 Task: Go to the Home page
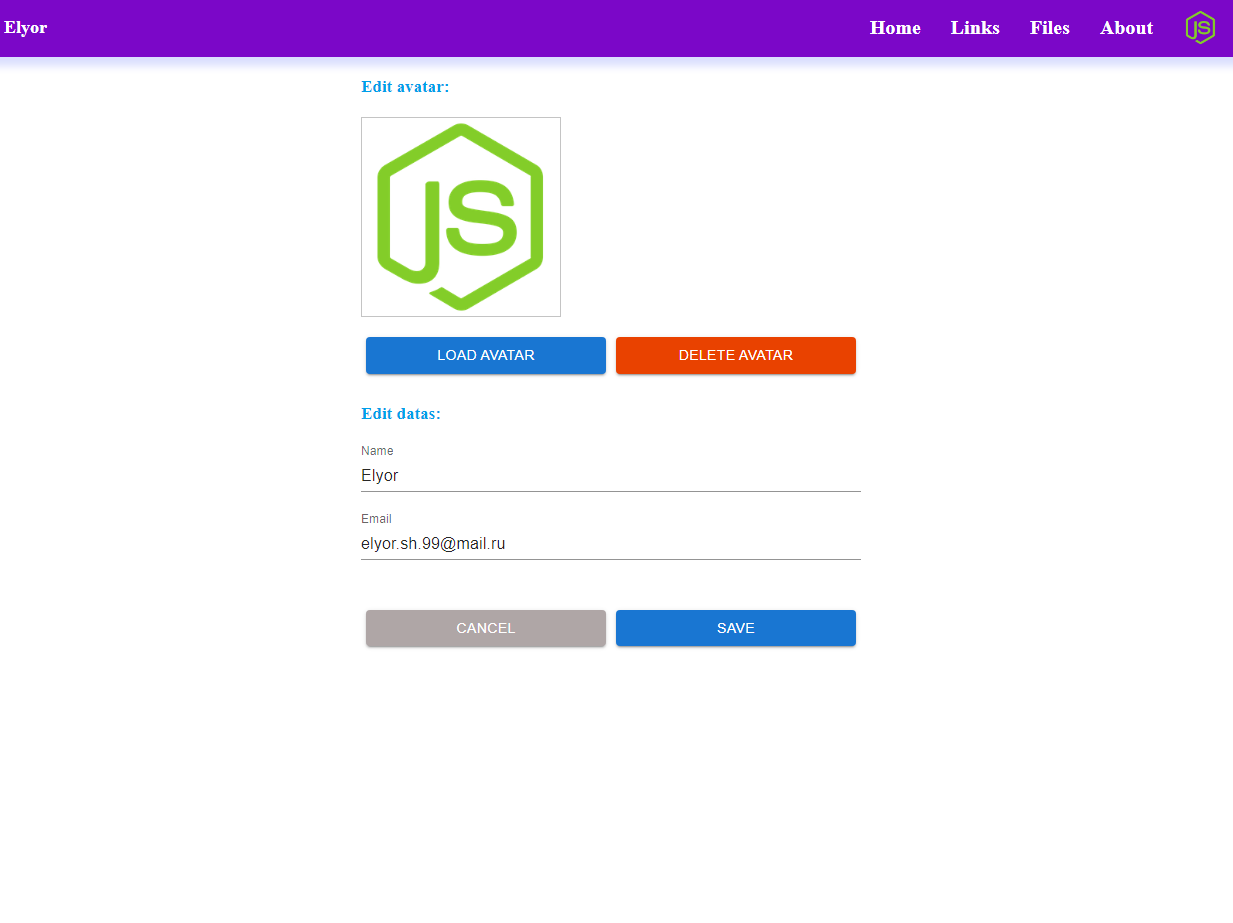895,28
